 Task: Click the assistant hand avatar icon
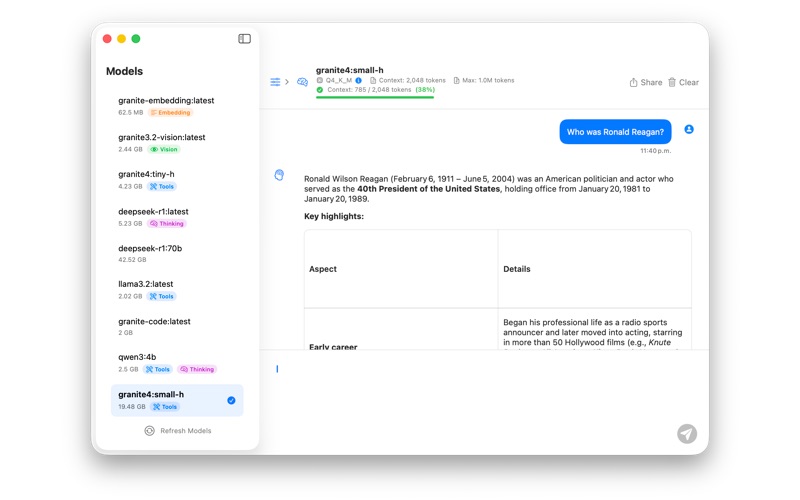click(x=279, y=175)
